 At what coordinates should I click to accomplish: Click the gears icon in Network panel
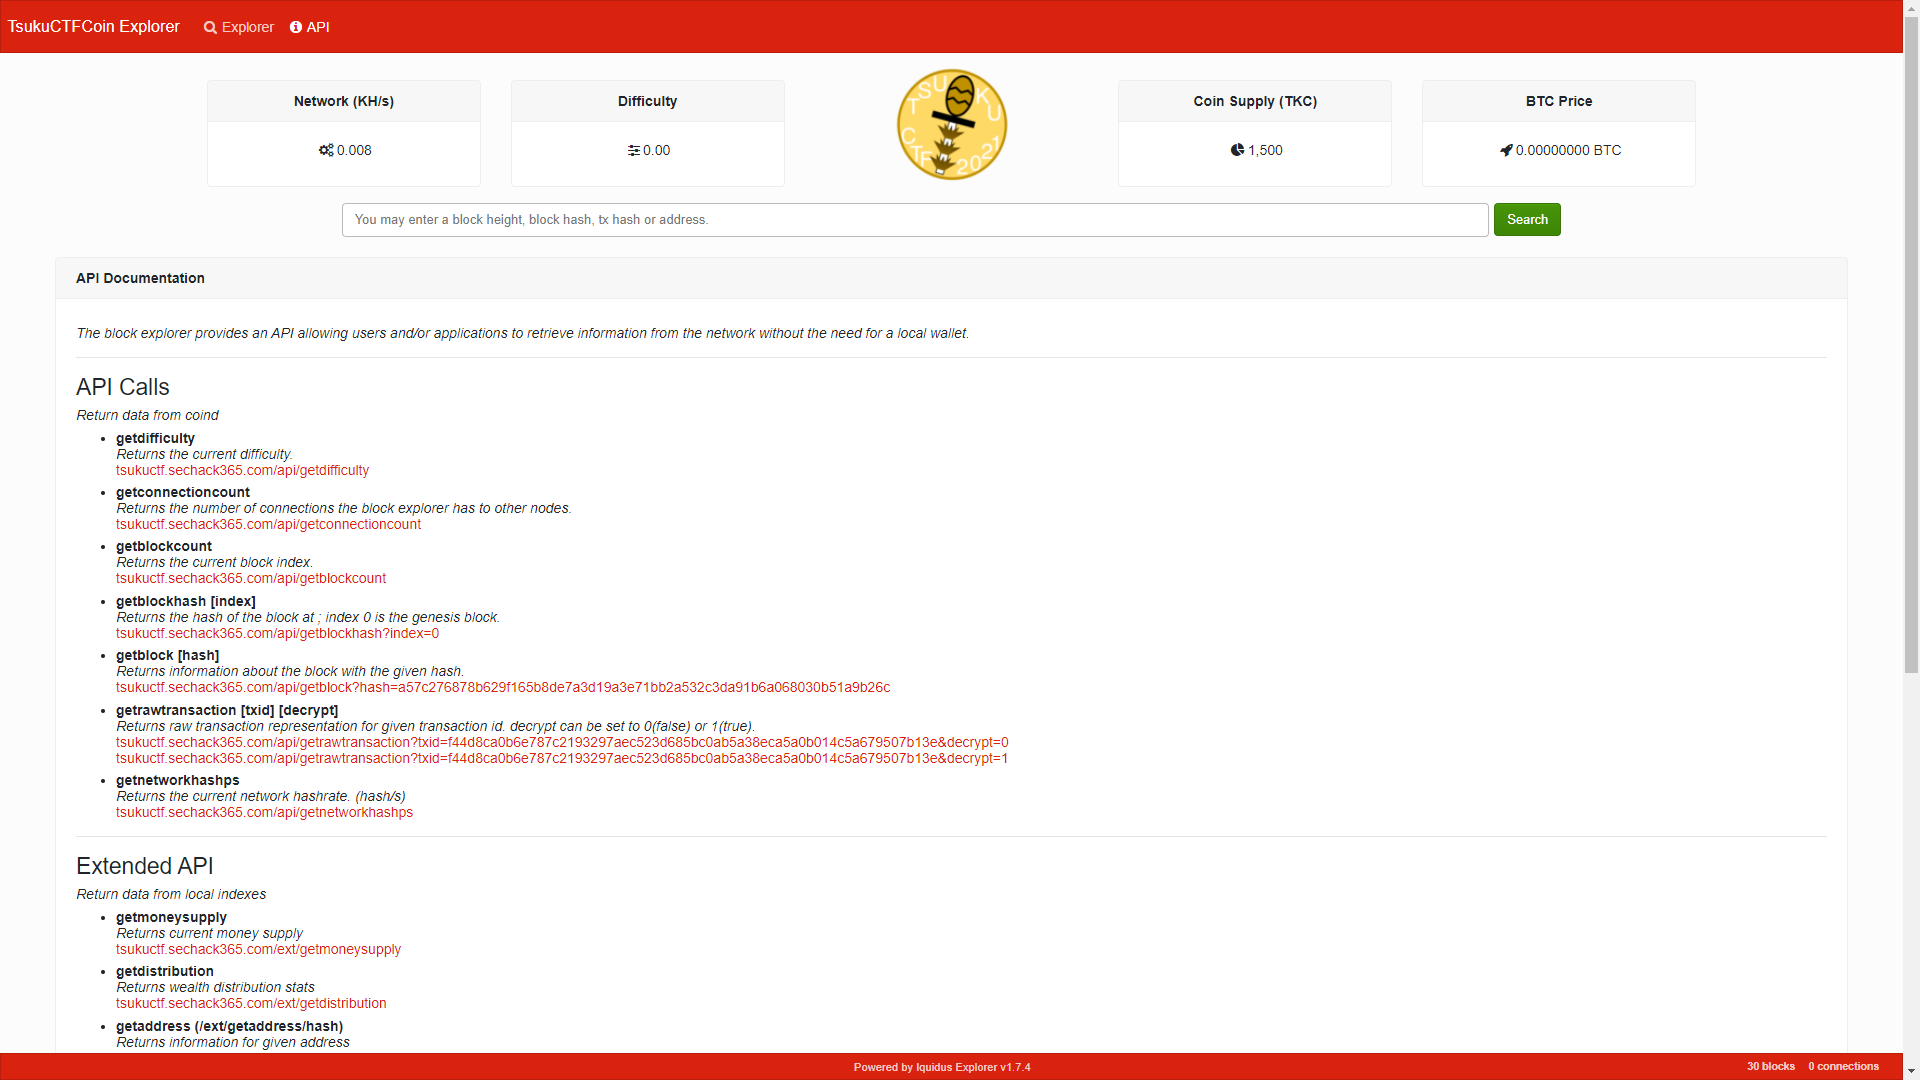pos(326,150)
